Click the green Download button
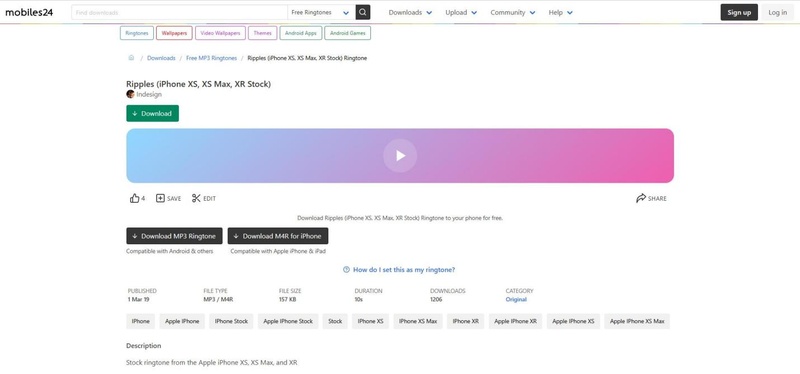Image resolution: width=800 pixels, height=374 pixels. coord(153,113)
